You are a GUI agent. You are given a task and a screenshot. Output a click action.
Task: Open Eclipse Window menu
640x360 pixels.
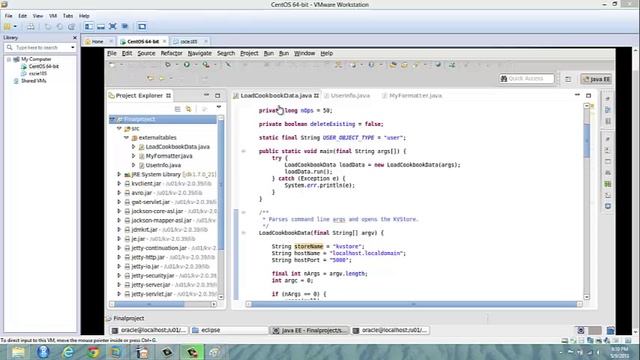click(304, 53)
